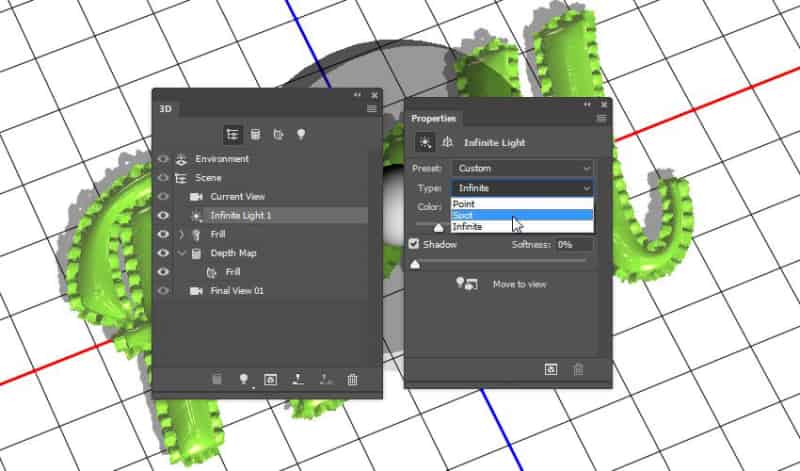
Task: Click Render icon at Properties panel bottom
Action: click(551, 369)
